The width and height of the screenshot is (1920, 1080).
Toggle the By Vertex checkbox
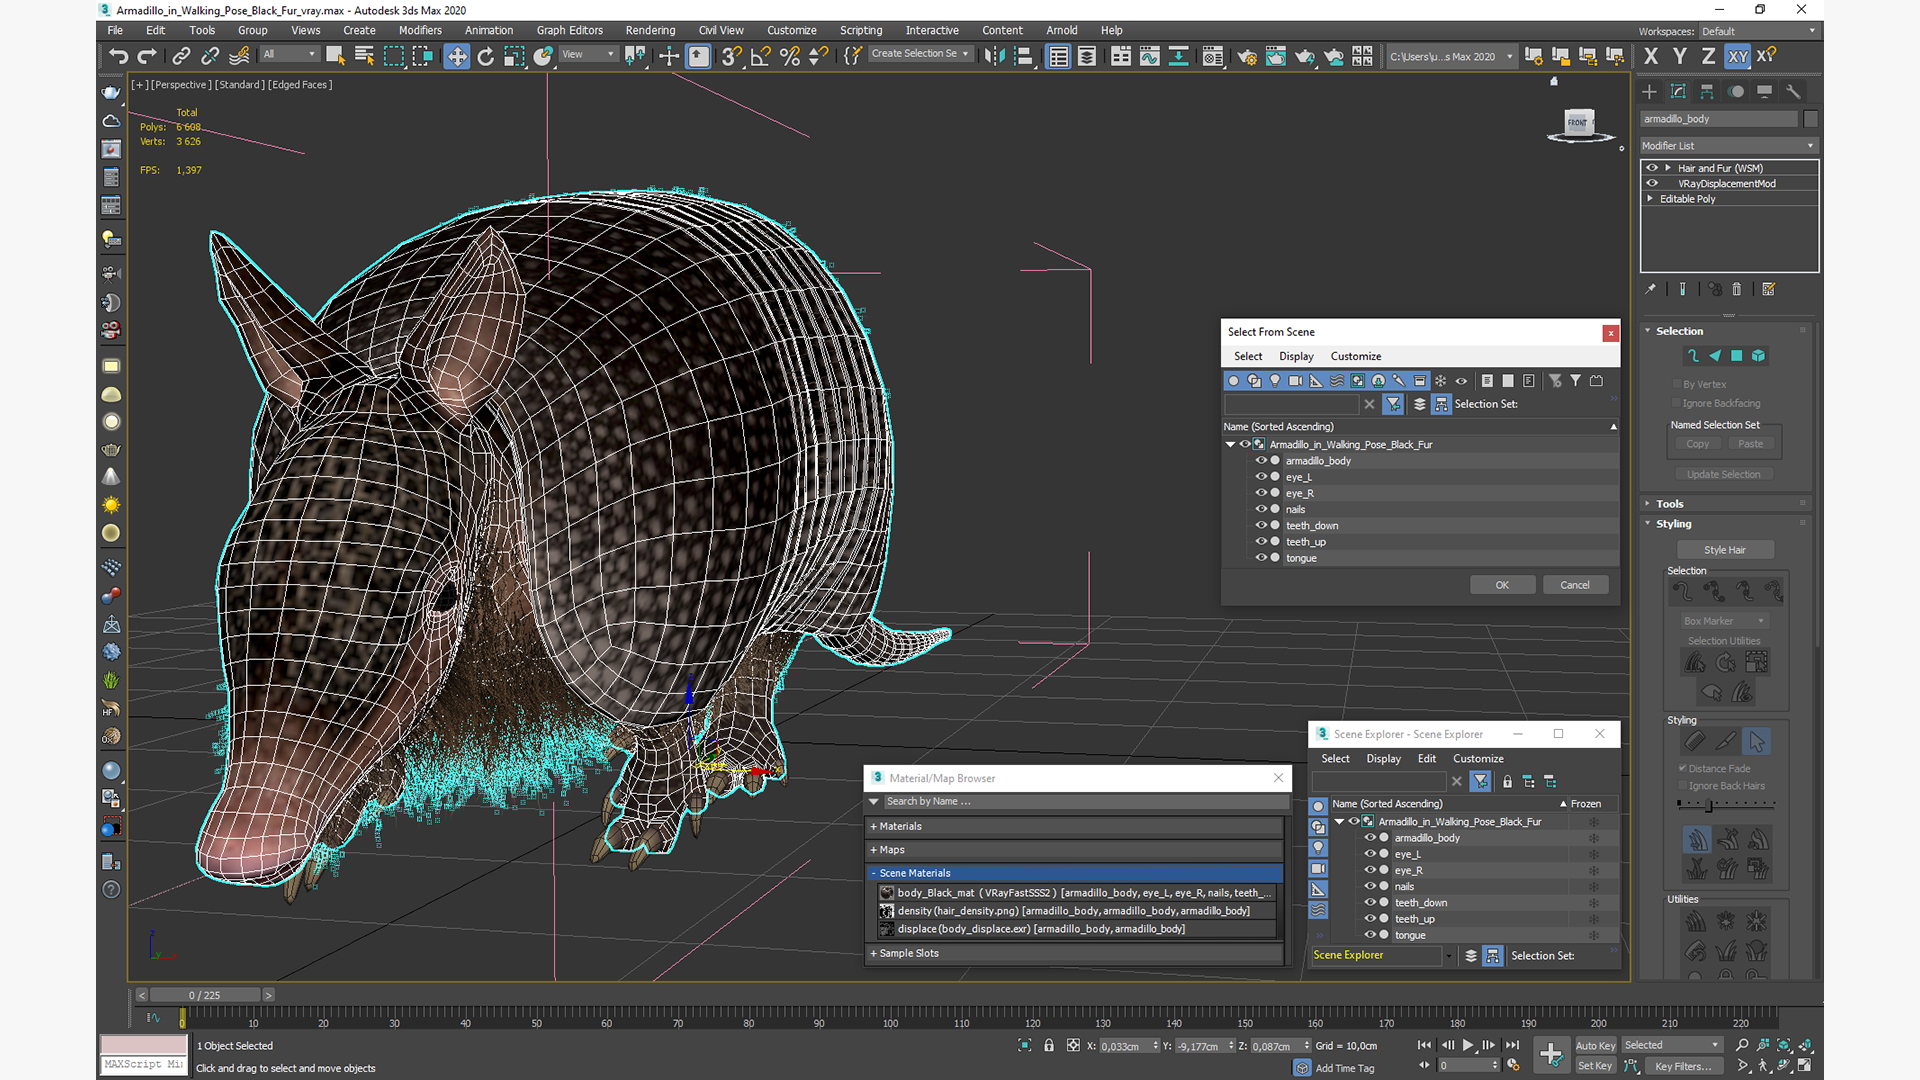[1677, 384]
